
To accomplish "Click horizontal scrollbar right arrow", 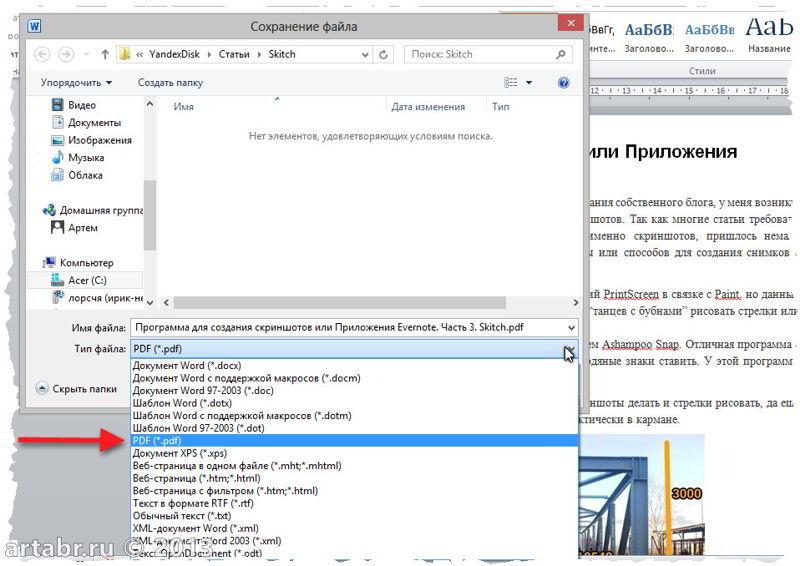I will [x=575, y=303].
